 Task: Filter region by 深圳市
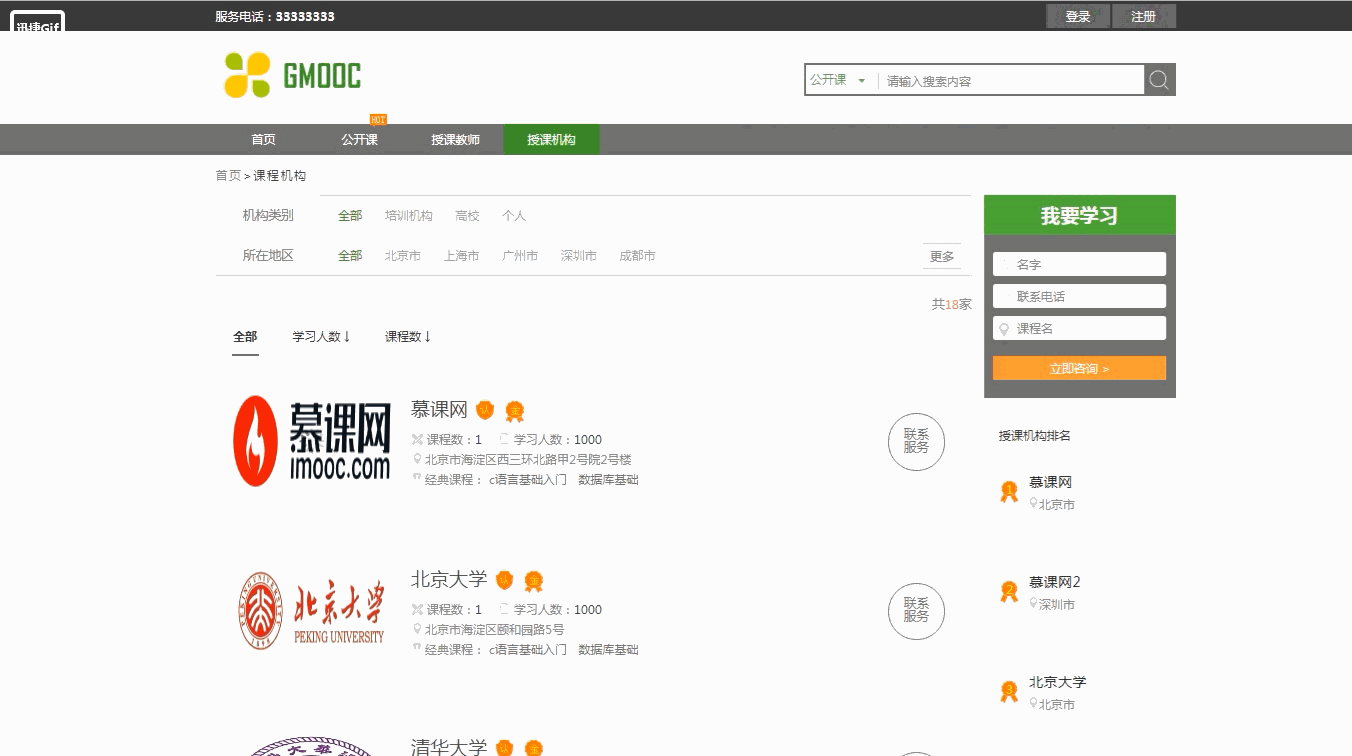pos(579,256)
